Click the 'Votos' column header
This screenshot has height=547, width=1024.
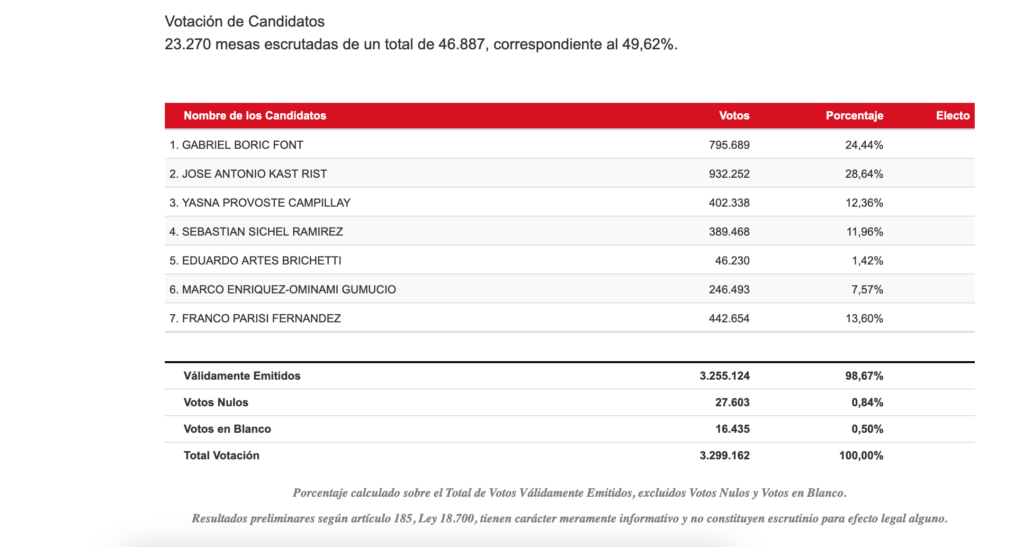(x=734, y=116)
